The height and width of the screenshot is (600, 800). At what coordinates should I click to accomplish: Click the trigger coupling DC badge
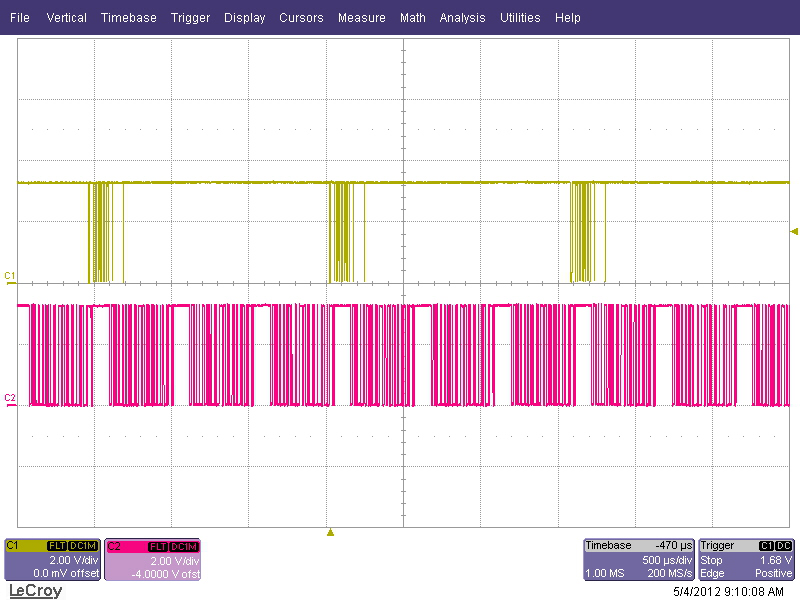tap(784, 546)
